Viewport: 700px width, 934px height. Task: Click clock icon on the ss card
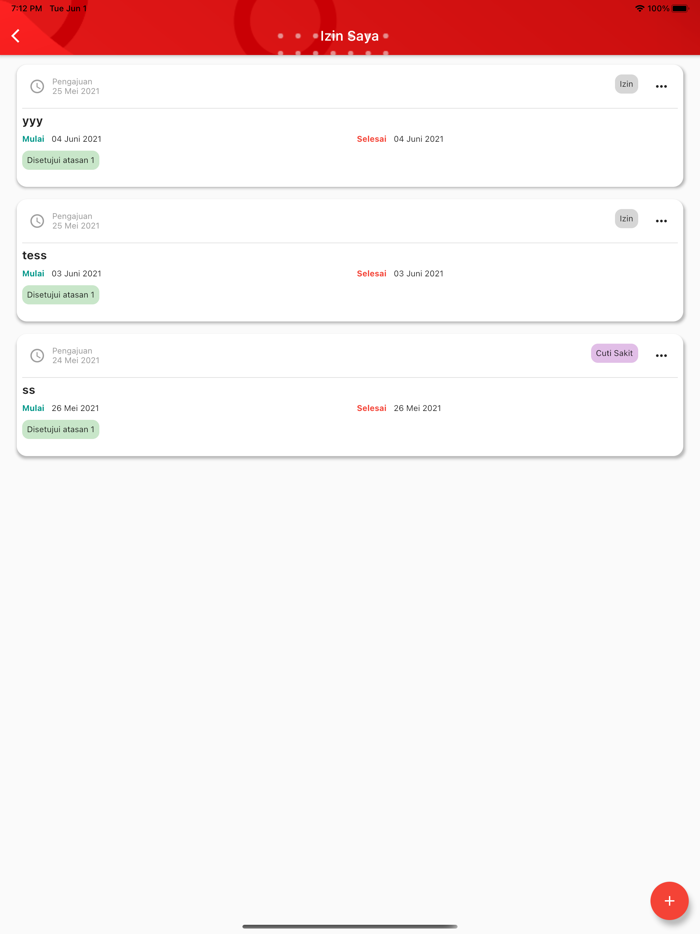point(37,356)
